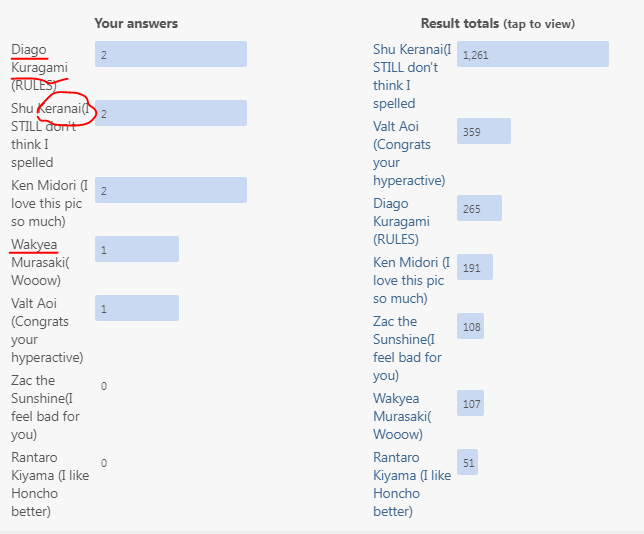This screenshot has height=534, width=644.
Task: Open the Rantaro Kiyama result total link
Action: click(x=412, y=484)
